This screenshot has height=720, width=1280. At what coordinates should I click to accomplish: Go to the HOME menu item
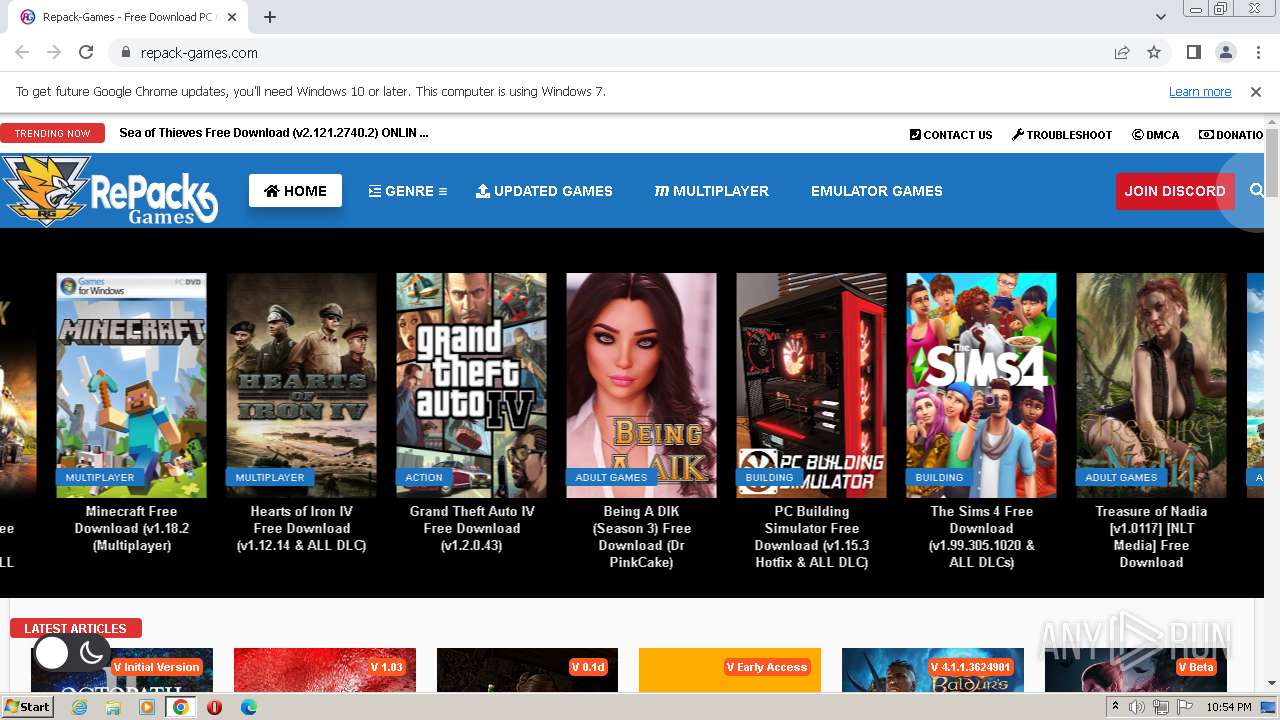tap(295, 191)
